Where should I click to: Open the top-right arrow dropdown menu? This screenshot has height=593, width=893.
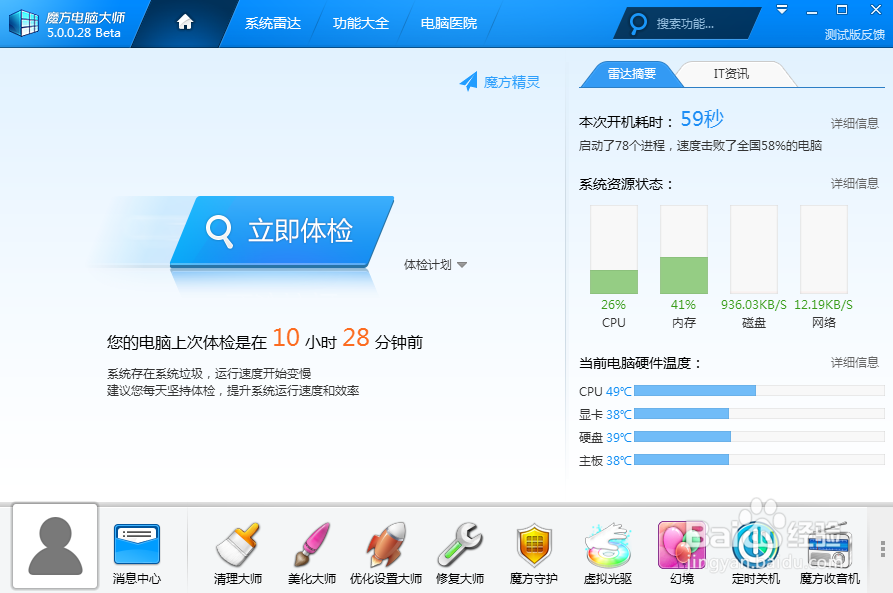click(x=781, y=9)
